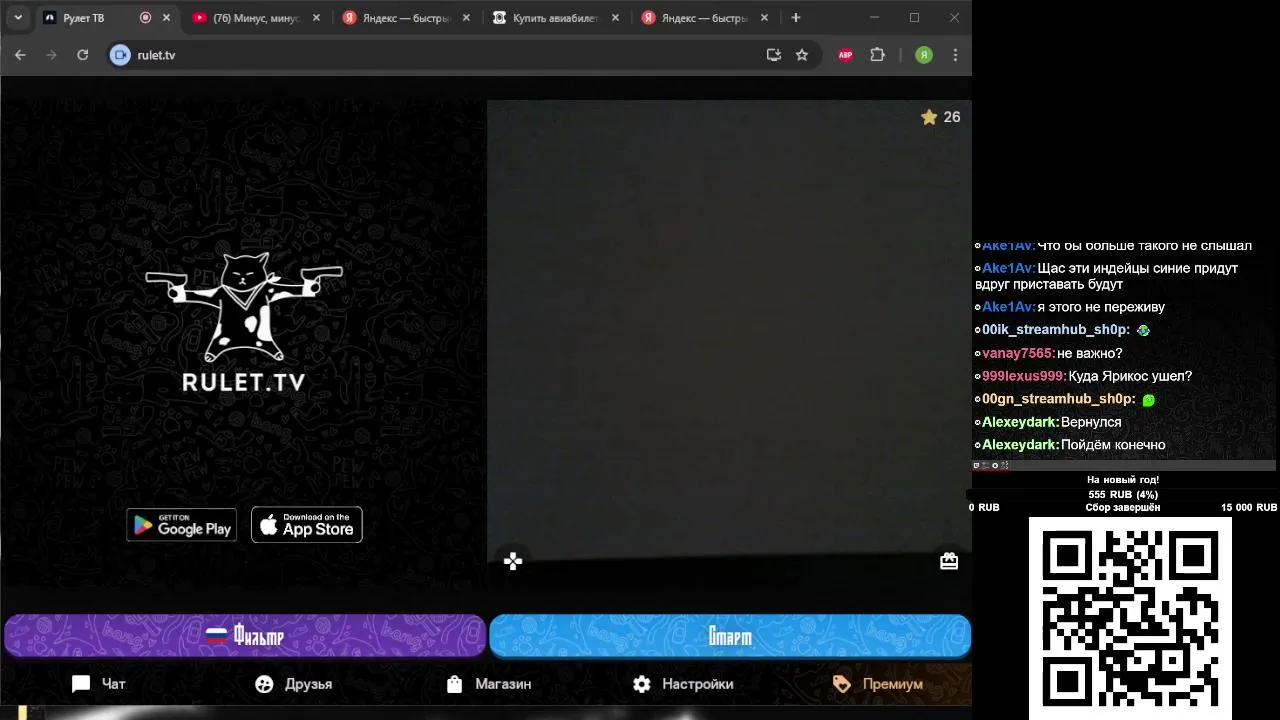Close the last Яндекс tab
Viewport: 1280px width, 720px height.
764,18
